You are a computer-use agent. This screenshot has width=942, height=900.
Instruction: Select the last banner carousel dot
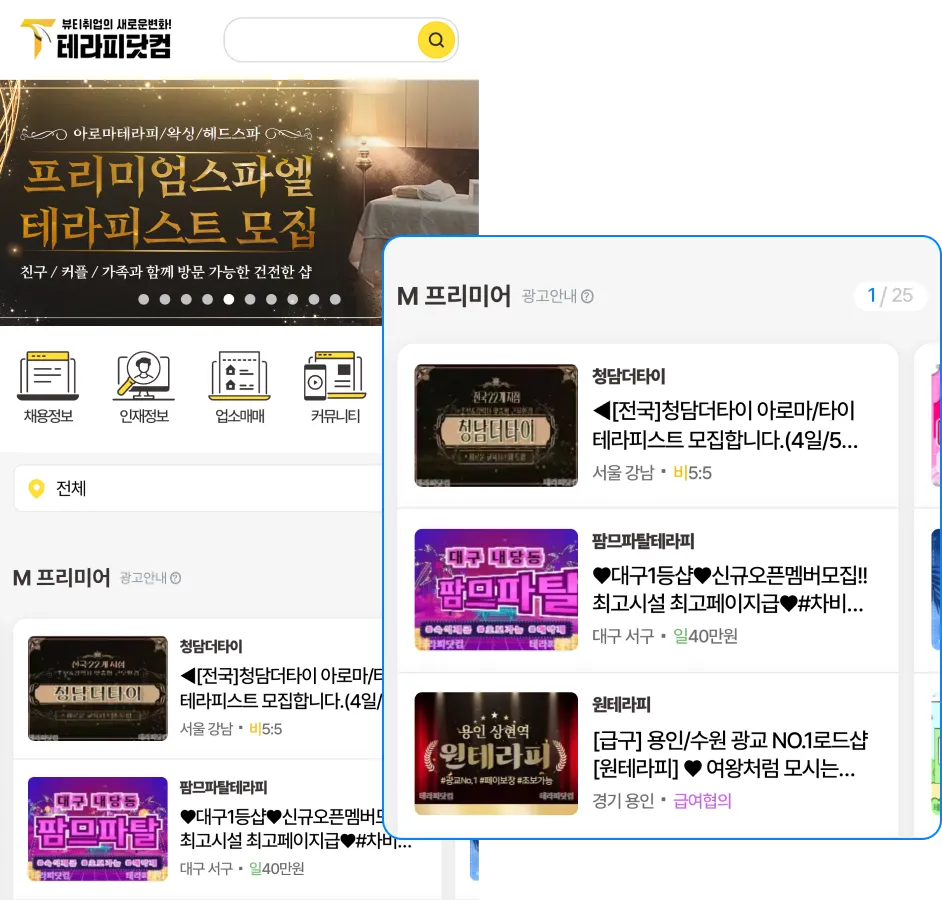pyautogui.click(x=335, y=299)
